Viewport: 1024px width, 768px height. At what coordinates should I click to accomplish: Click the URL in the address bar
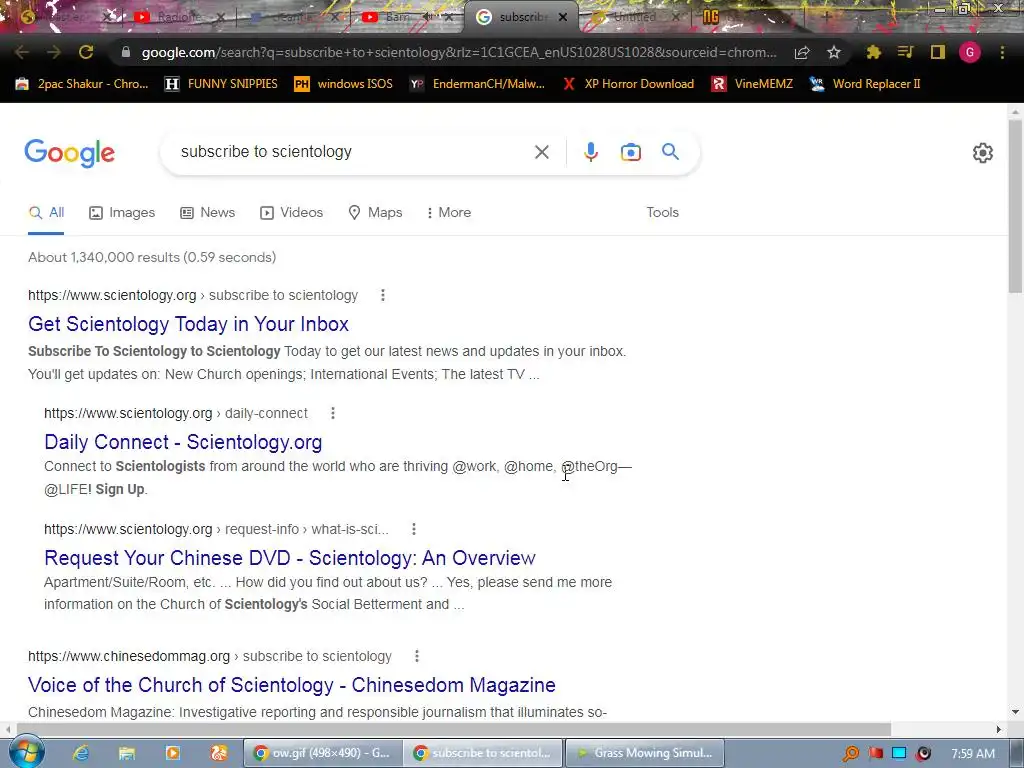point(459,52)
